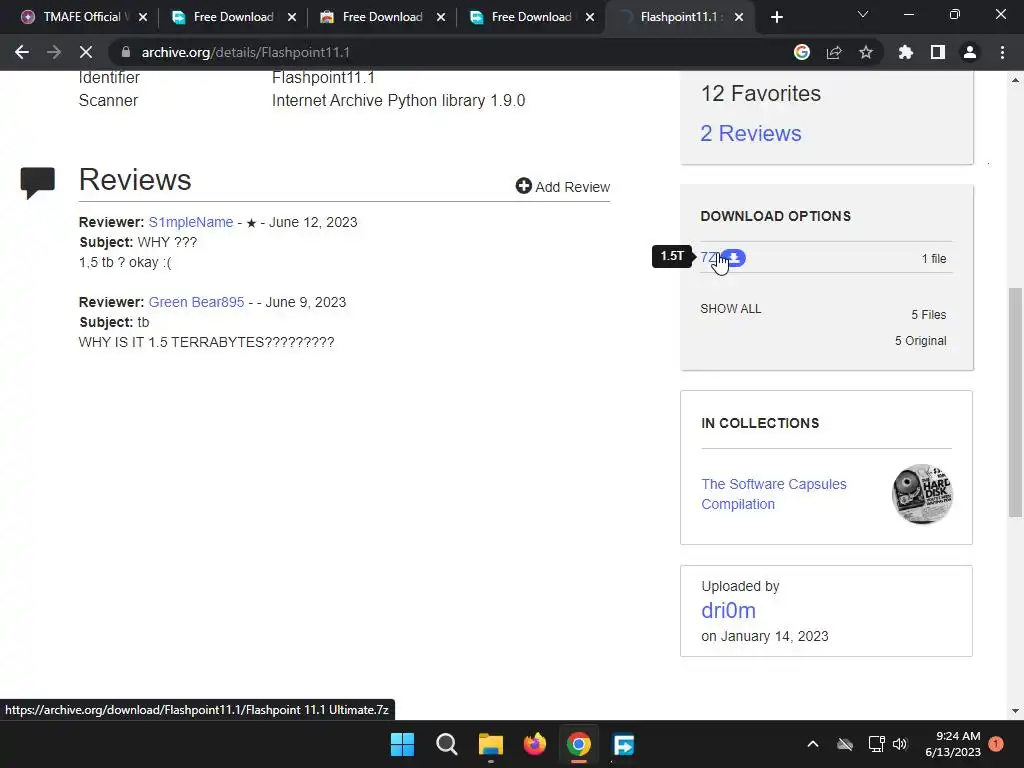Click the 7Z download link
The height and width of the screenshot is (768, 1024).
(x=708, y=257)
